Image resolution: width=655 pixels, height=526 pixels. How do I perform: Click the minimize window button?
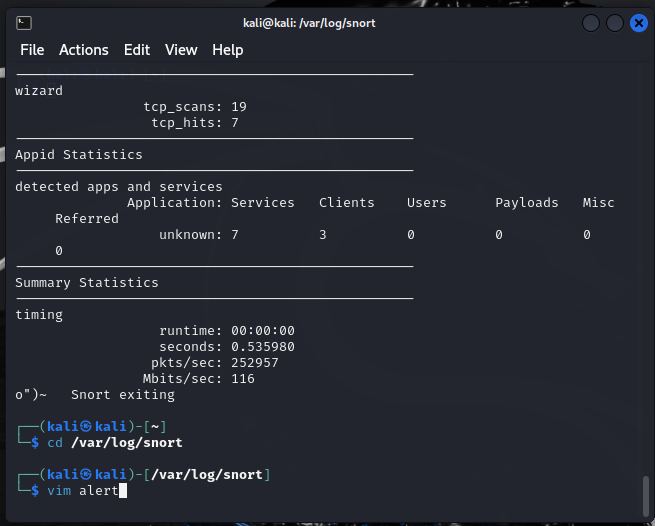tap(591, 23)
